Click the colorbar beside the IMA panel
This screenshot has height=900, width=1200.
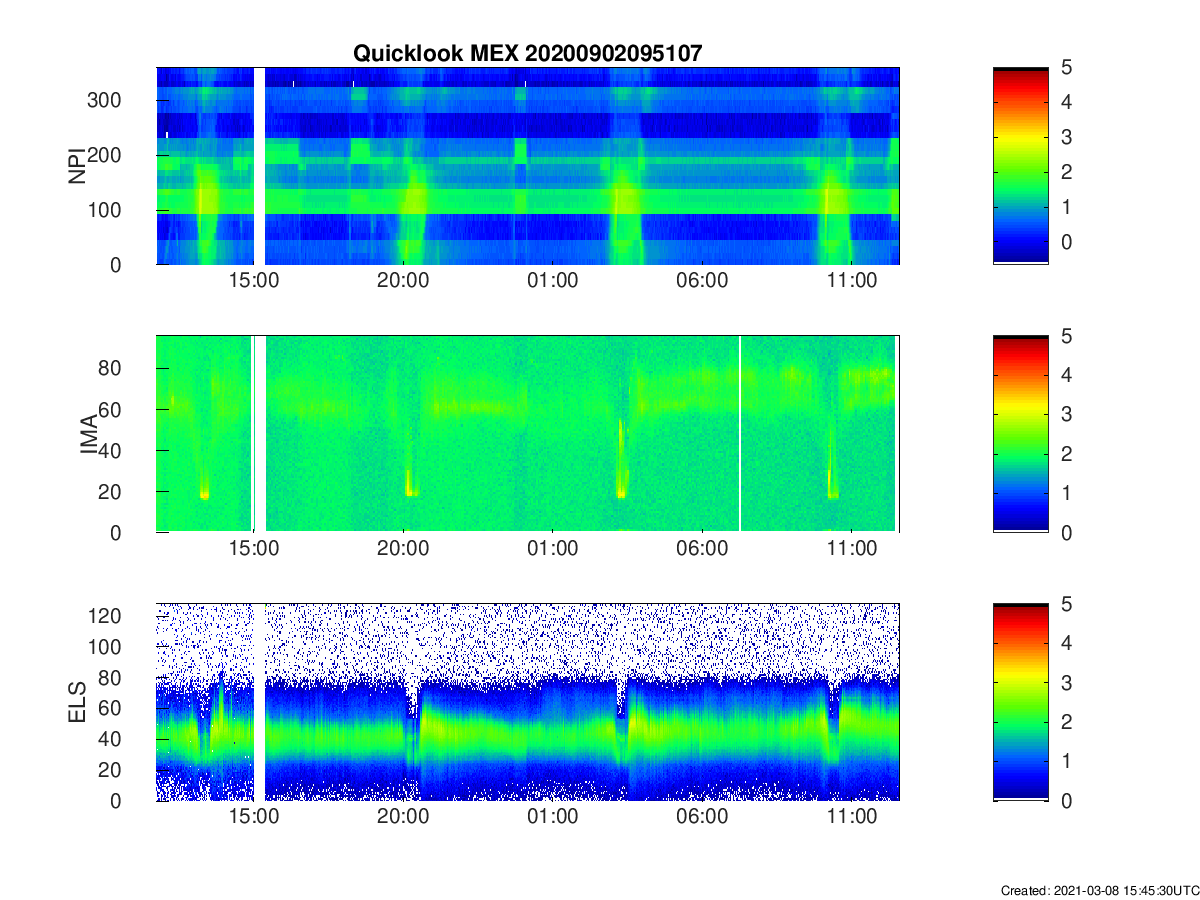[x=1021, y=434]
